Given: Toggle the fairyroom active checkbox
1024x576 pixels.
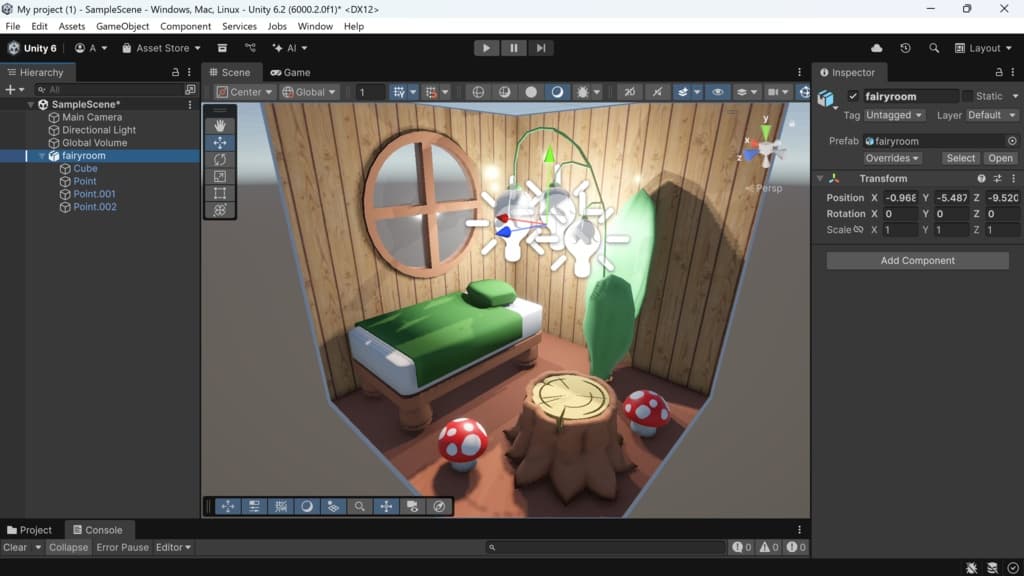Looking at the screenshot, I should pos(853,96).
